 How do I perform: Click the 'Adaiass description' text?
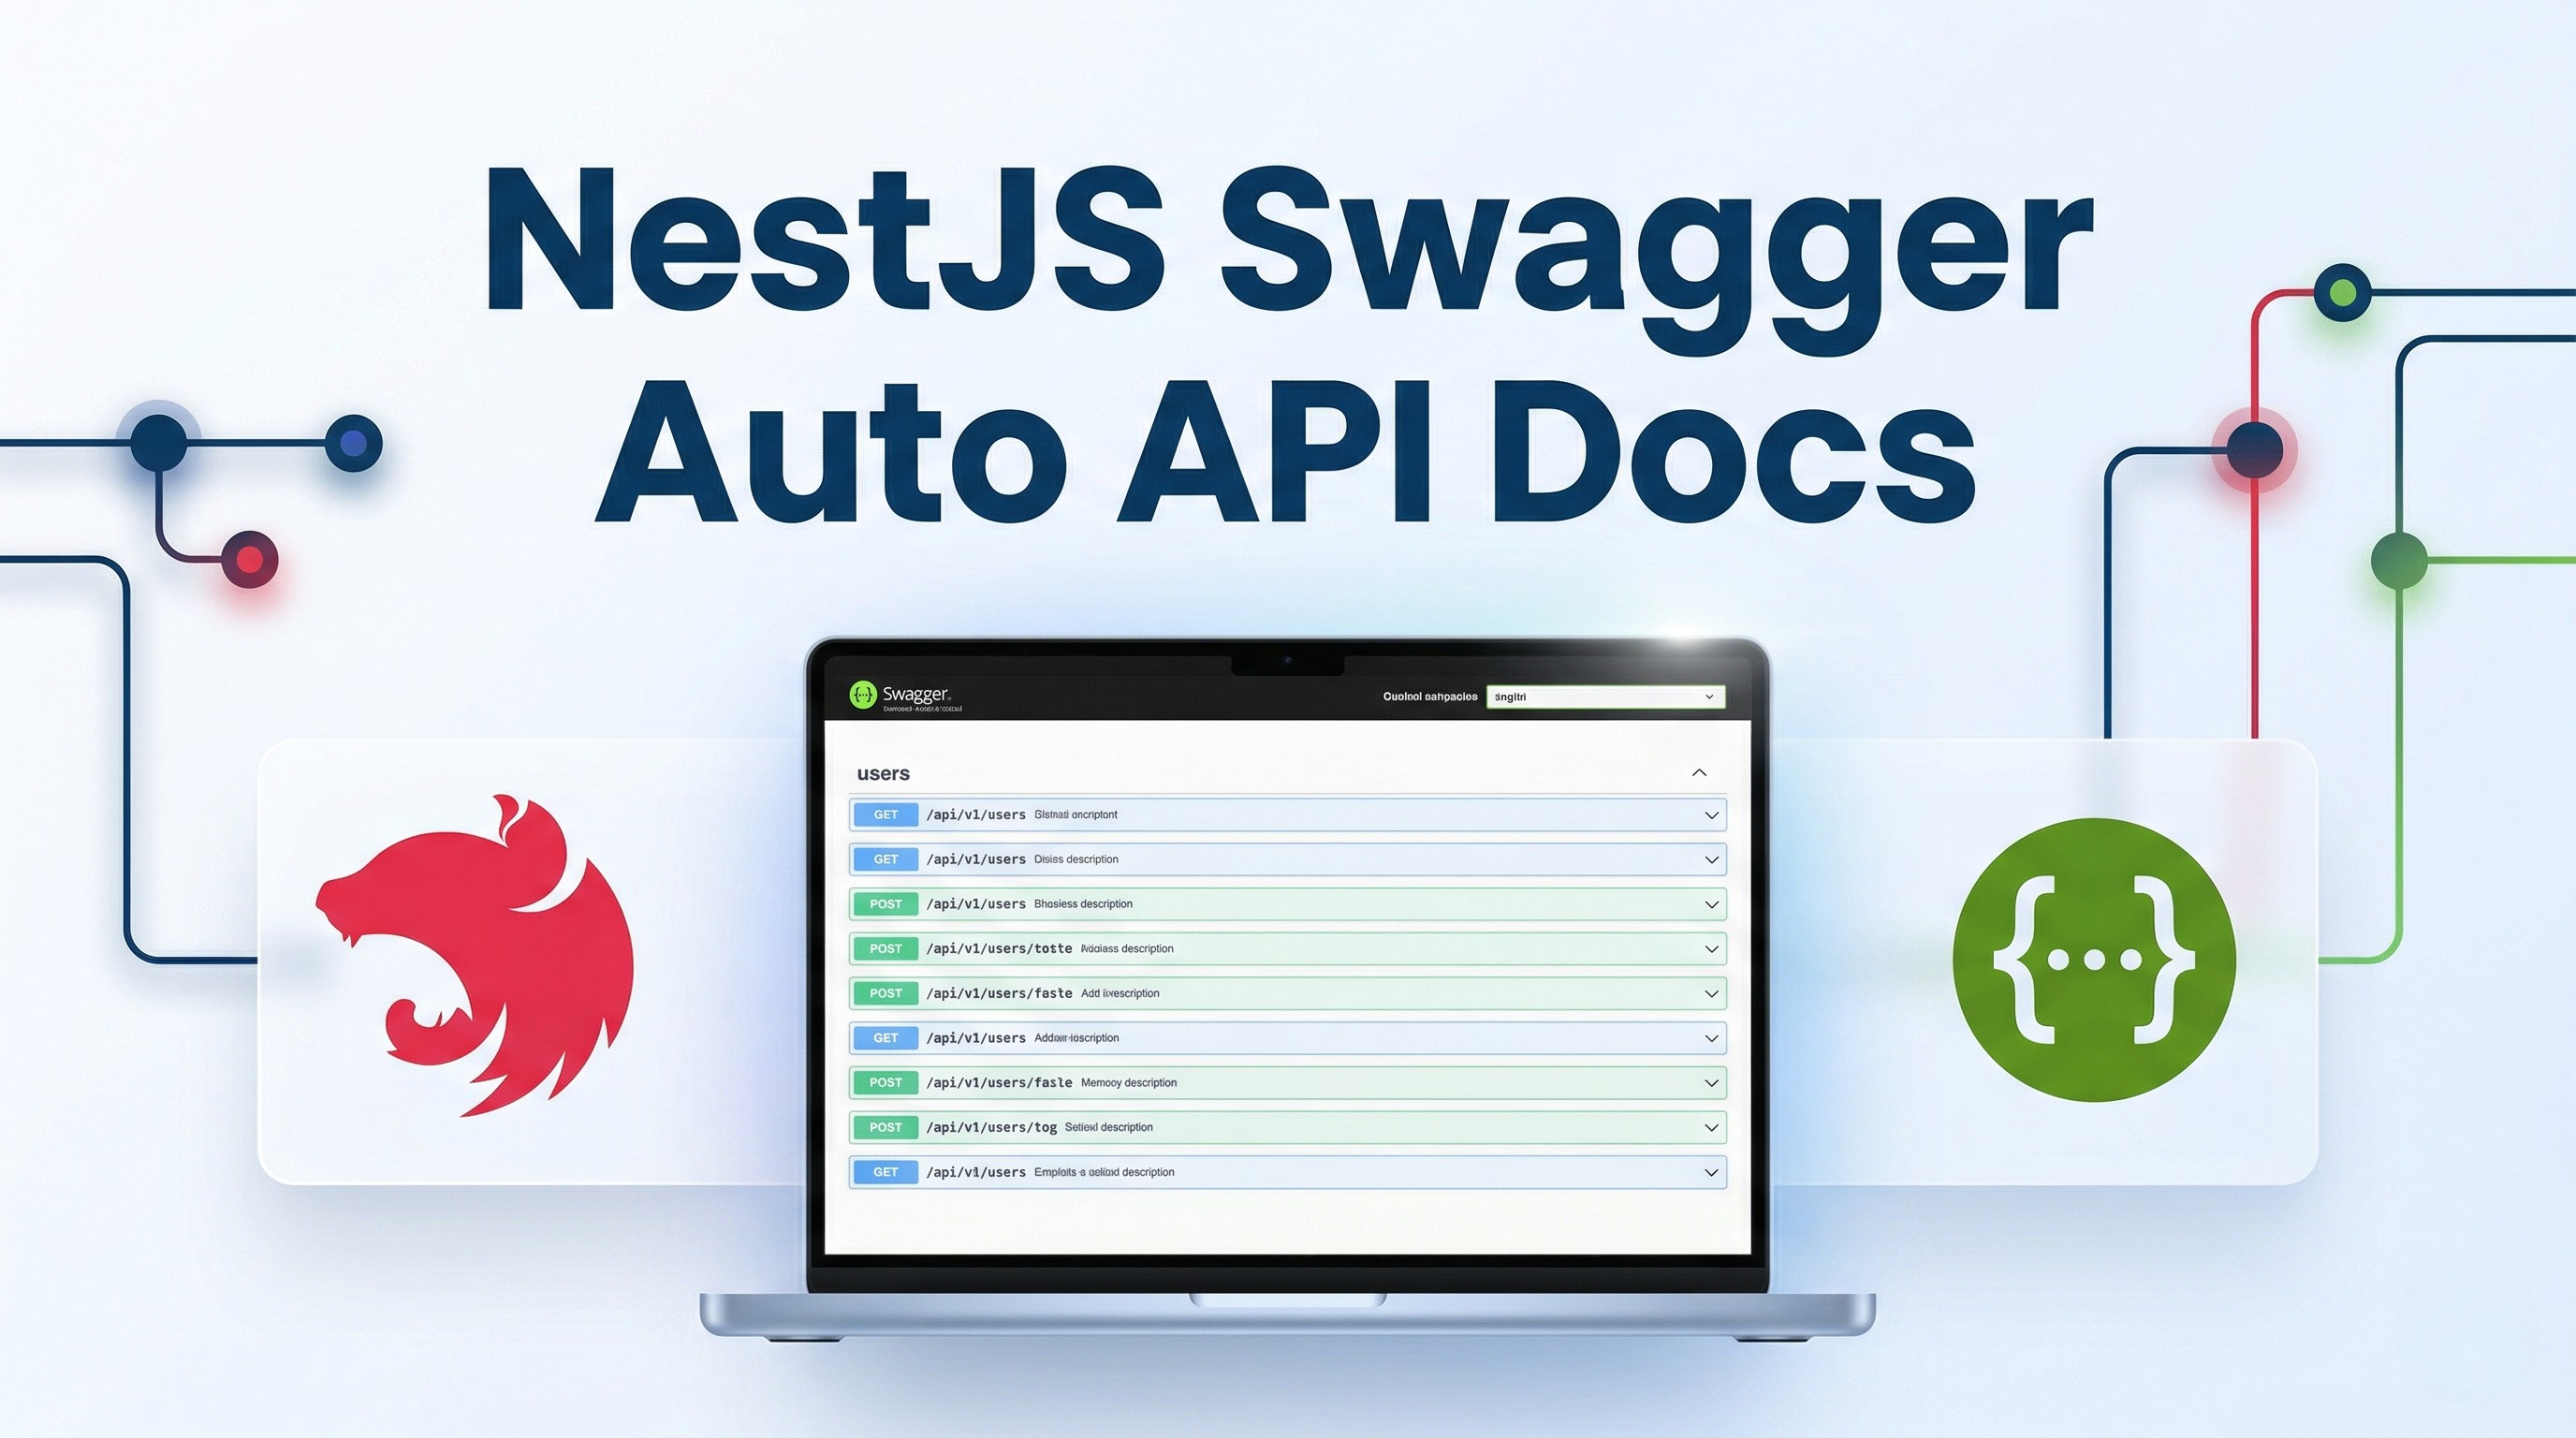coord(1127,949)
